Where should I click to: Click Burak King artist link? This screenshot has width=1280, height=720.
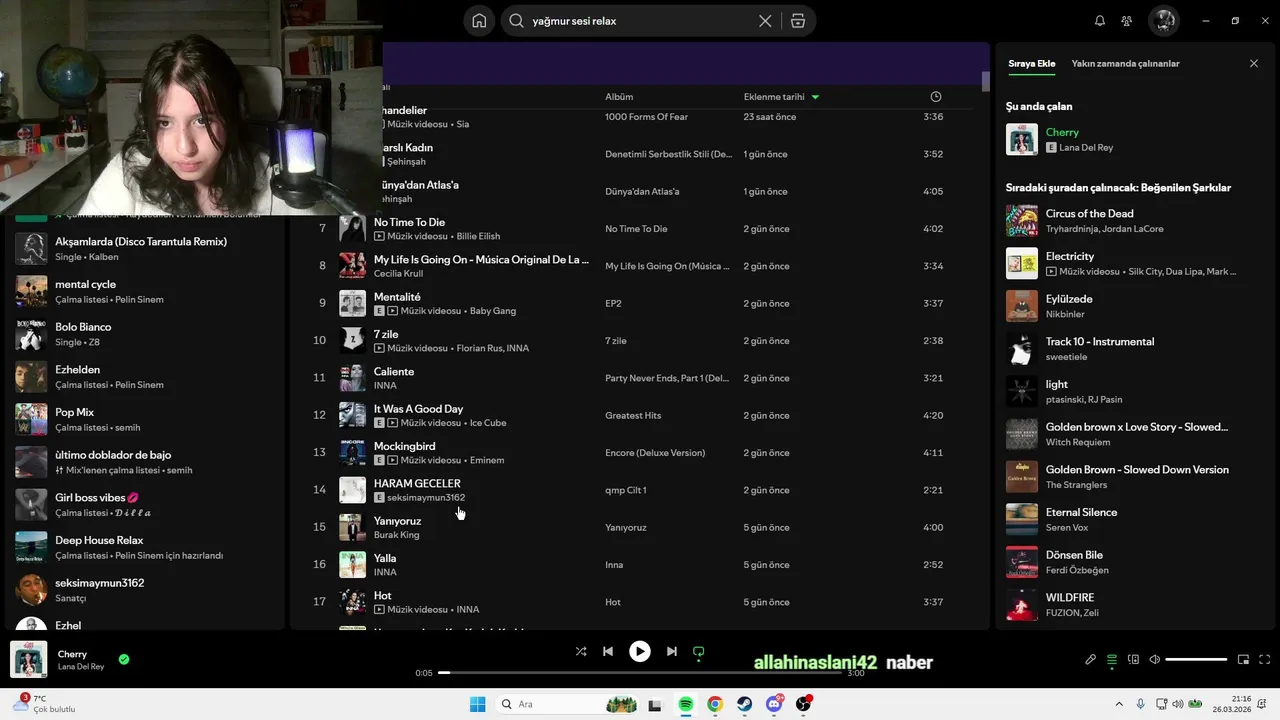[397, 535]
